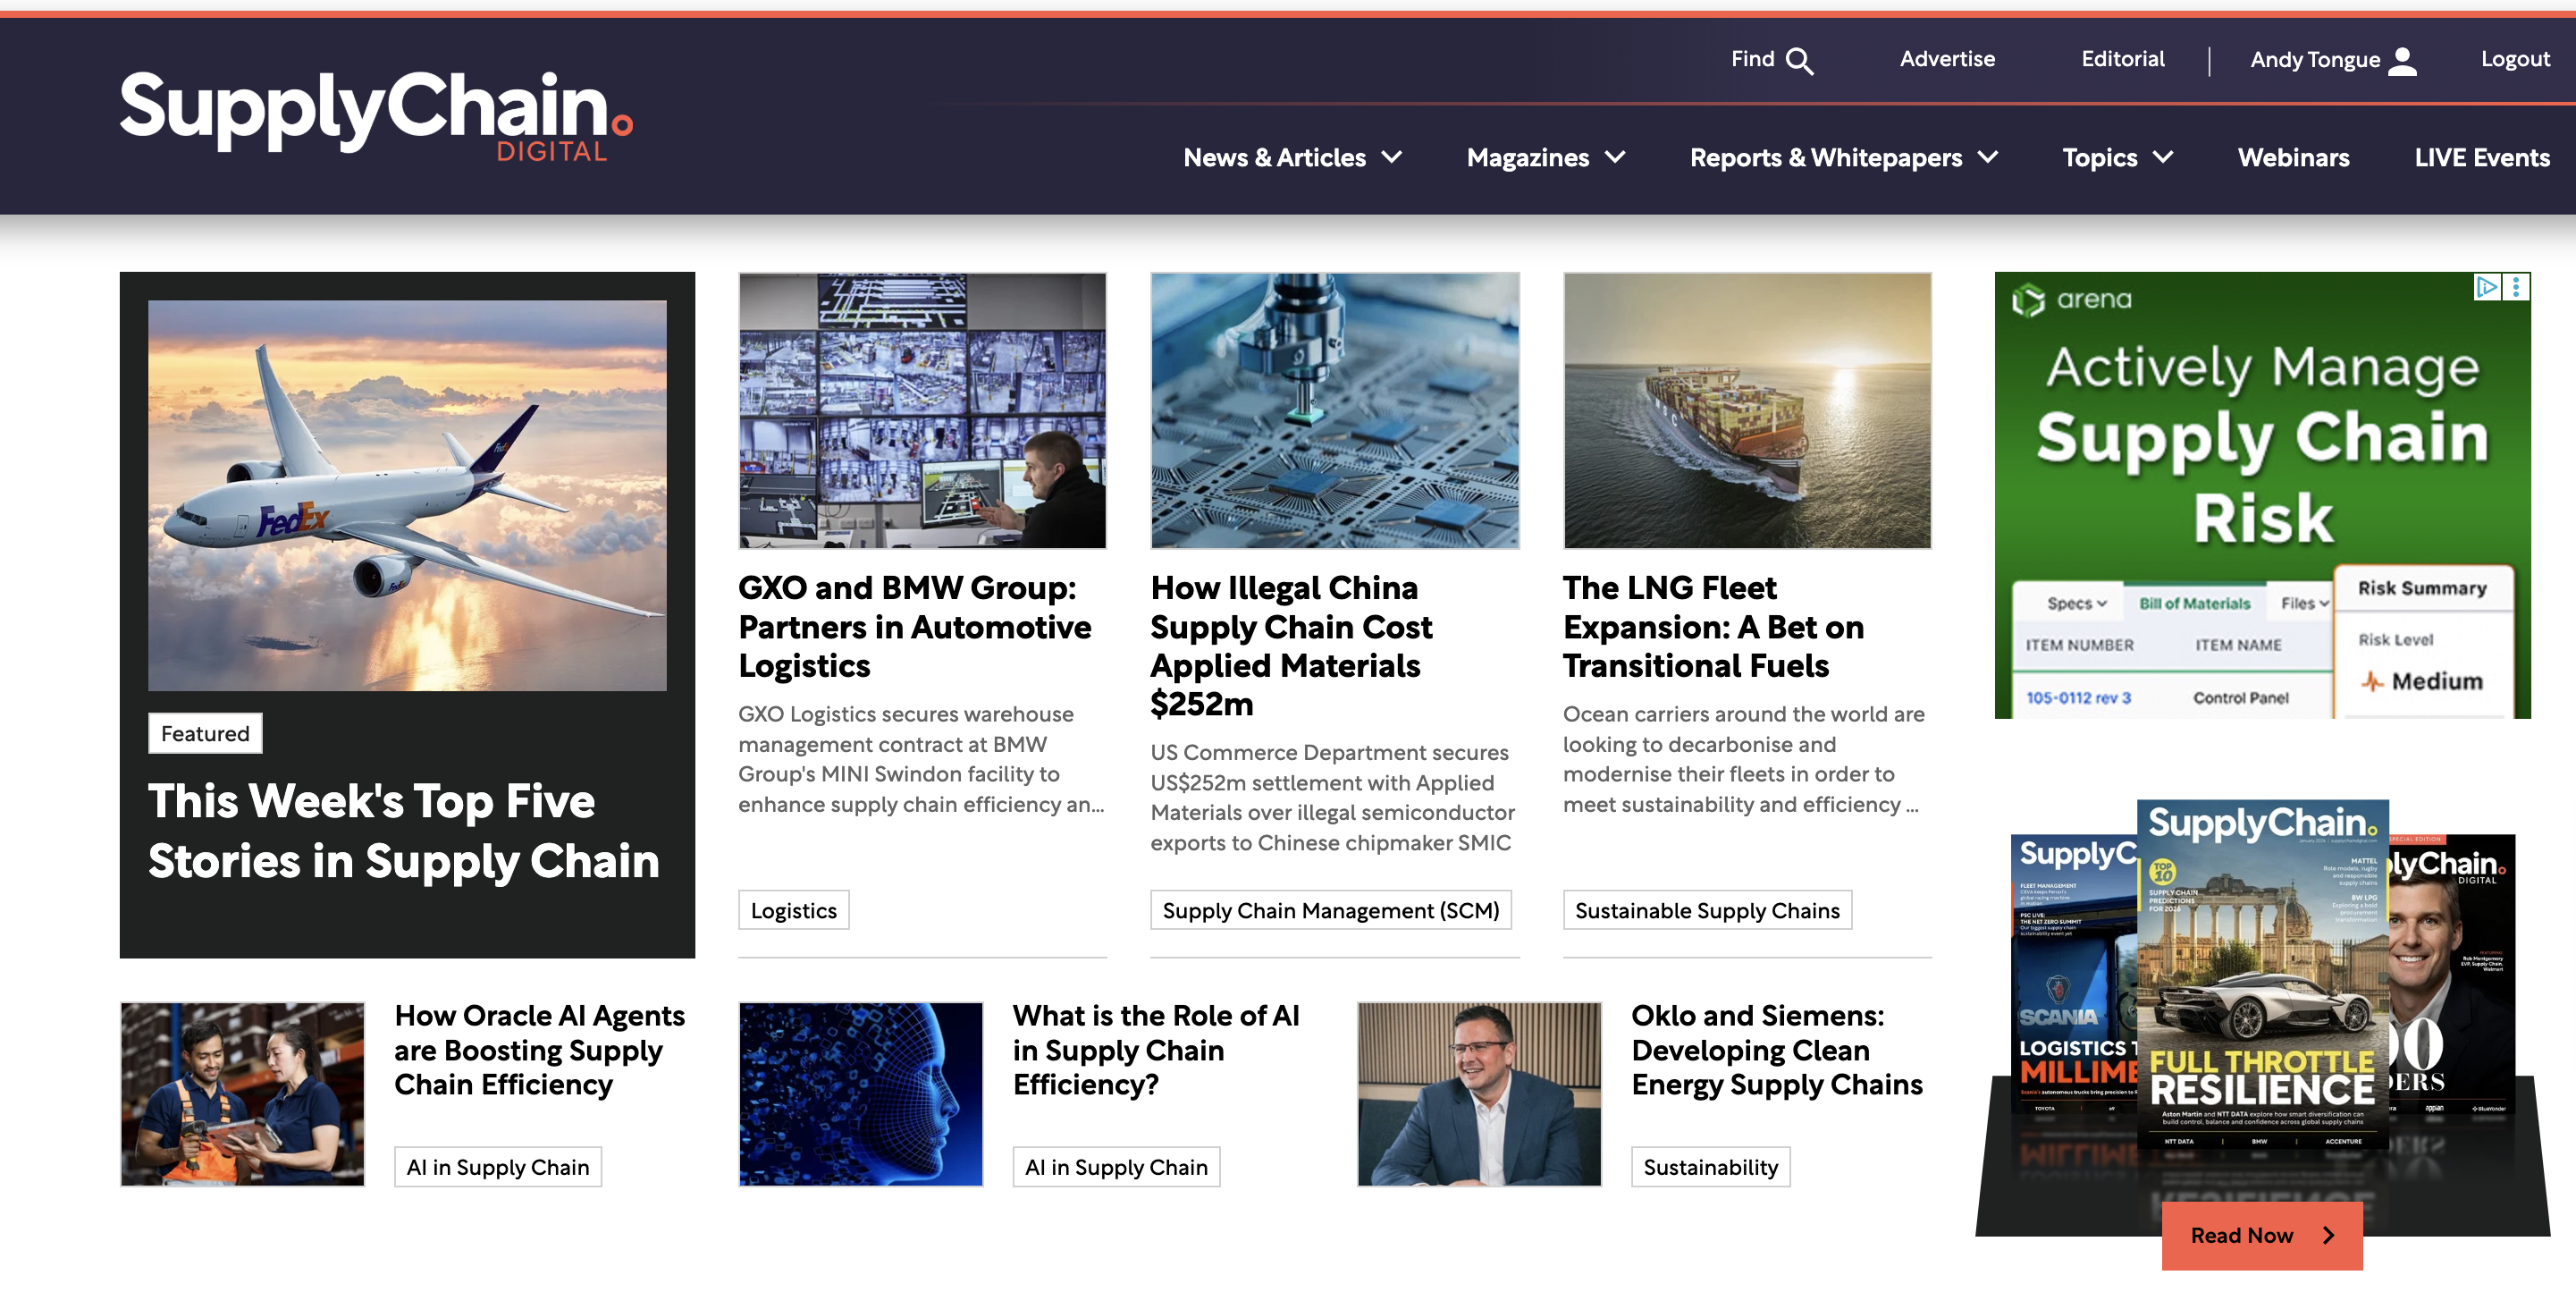Expand the Magazines dropdown chevron
The width and height of the screenshot is (2576, 1309).
coord(1615,158)
